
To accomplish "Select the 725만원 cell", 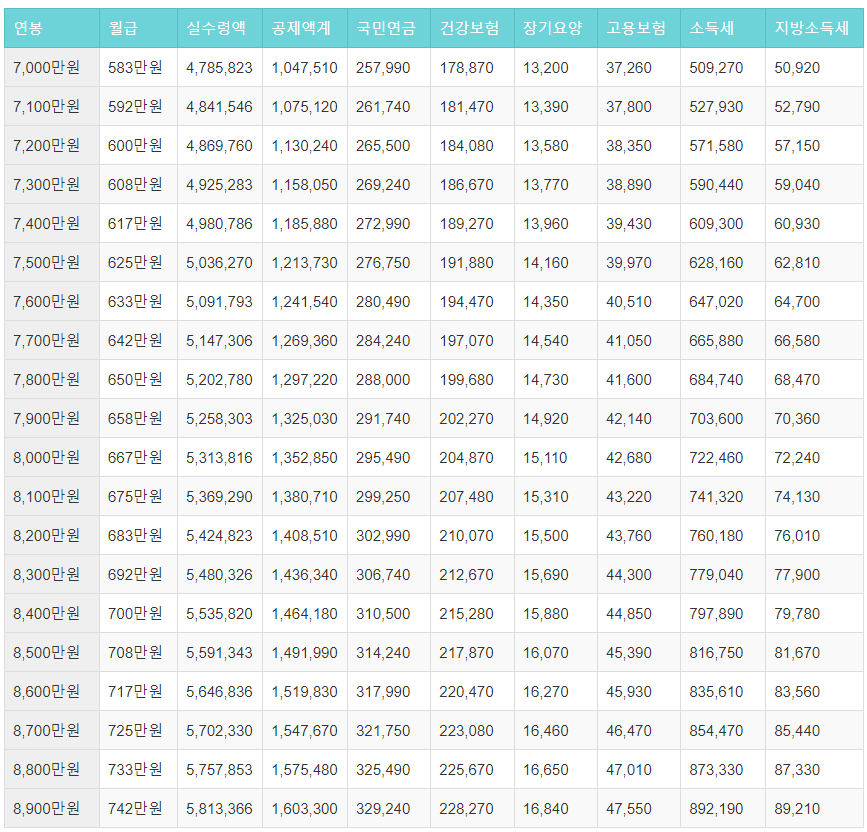I will 138,730.
